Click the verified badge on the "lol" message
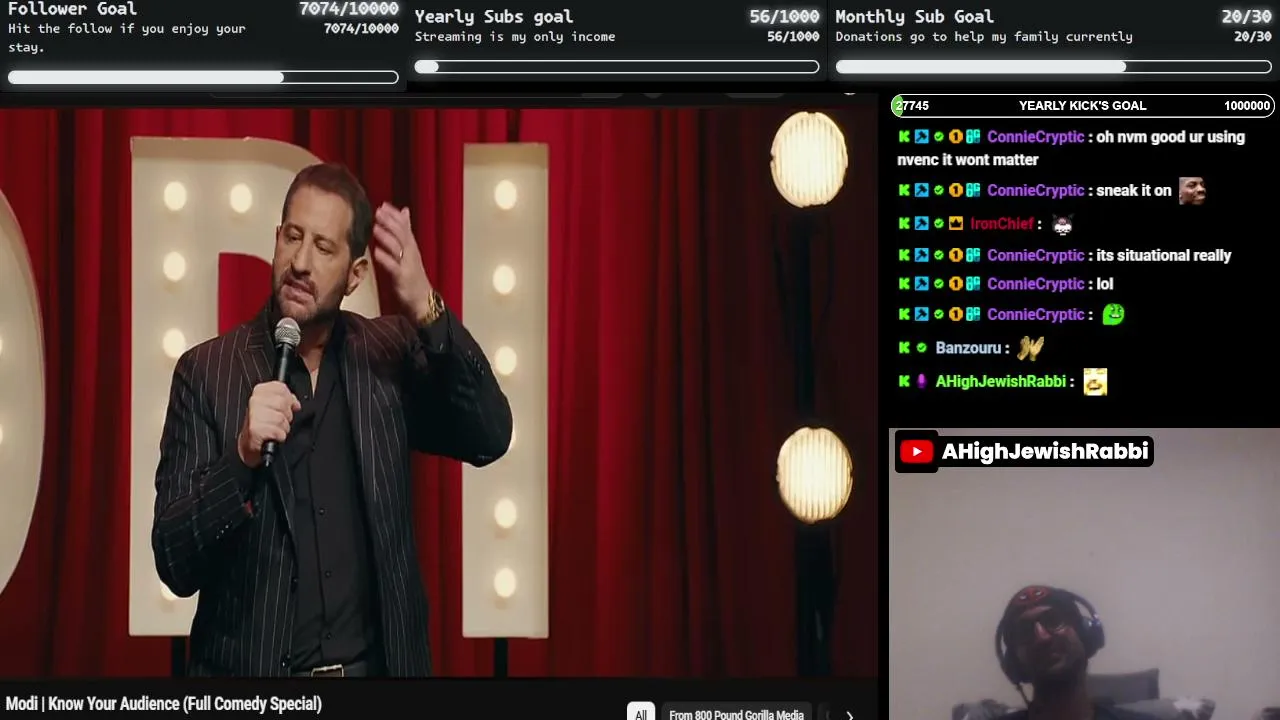 [x=938, y=284]
